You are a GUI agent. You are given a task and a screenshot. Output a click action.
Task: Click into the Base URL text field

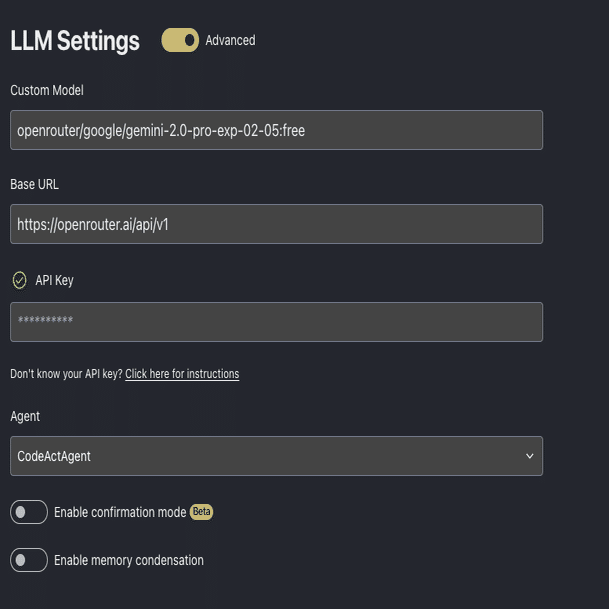click(276, 224)
